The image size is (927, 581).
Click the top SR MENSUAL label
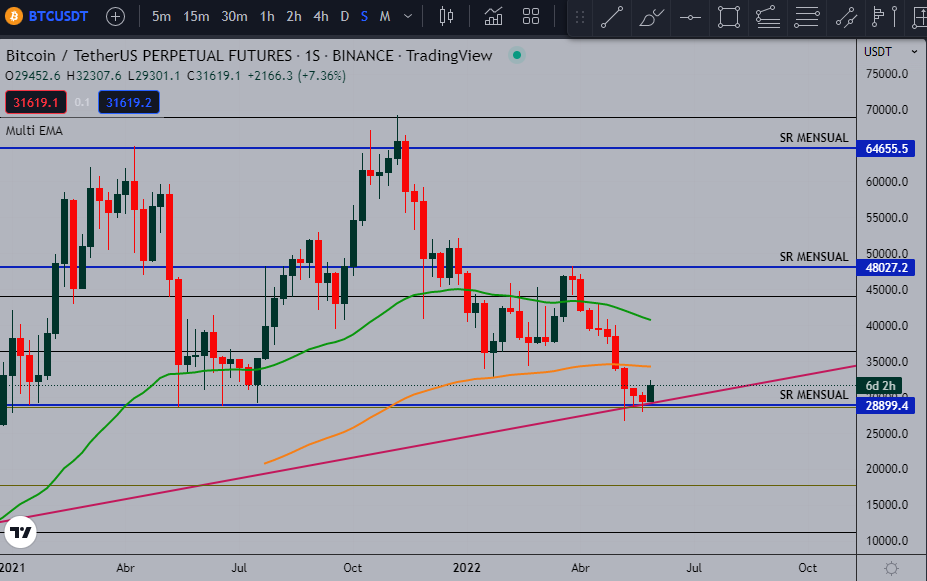[813, 138]
